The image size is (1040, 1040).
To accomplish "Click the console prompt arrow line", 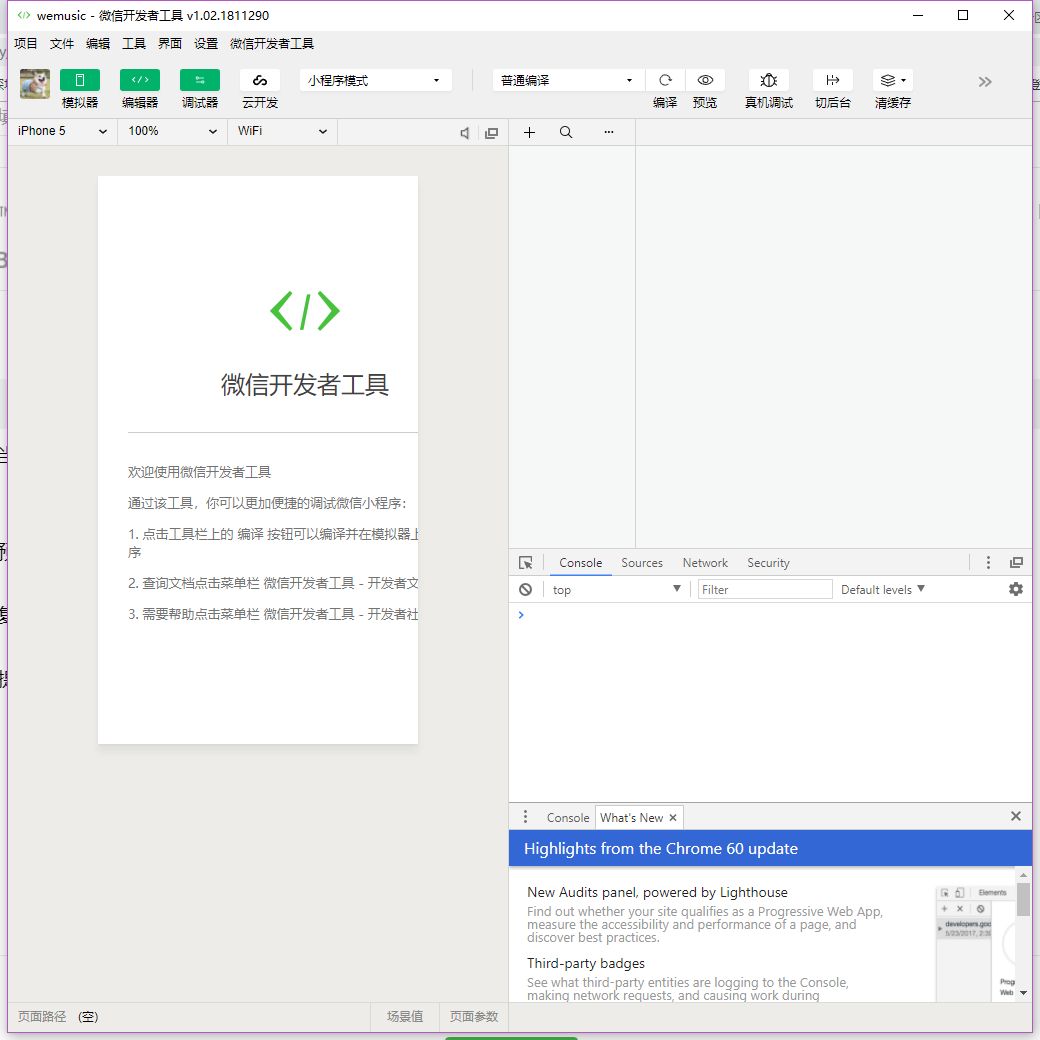I will 770,616.
